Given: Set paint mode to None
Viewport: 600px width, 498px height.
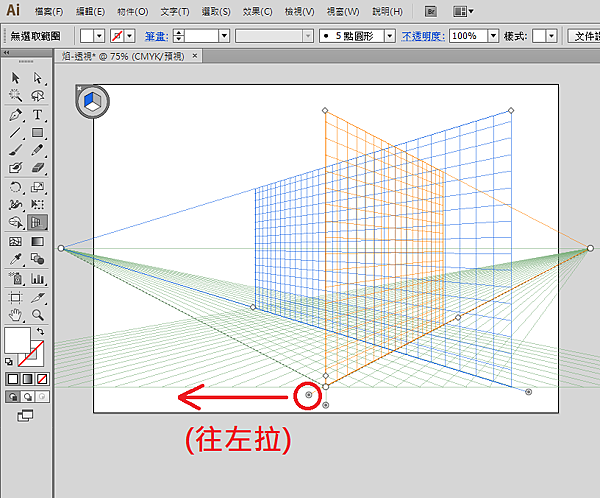Looking at the screenshot, I should [x=42, y=379].
